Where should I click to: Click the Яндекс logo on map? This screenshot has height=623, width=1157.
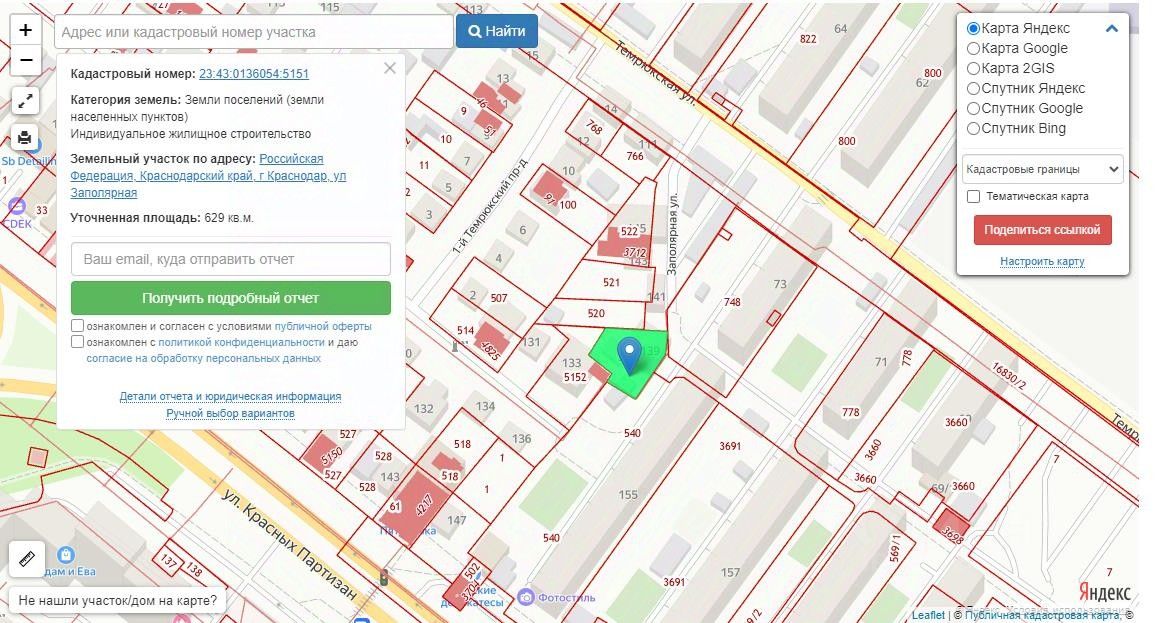click(1105, 592)
